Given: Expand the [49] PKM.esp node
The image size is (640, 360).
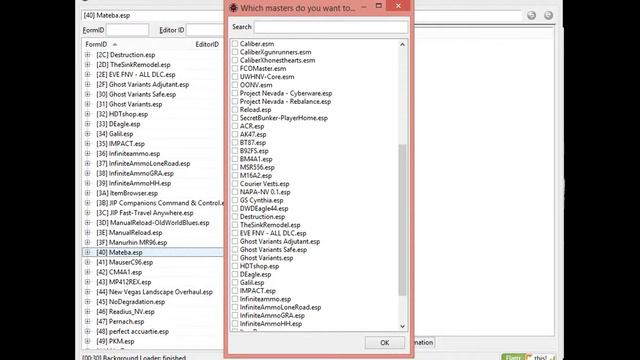Looking at the screenshot, I should click(87, 341).
